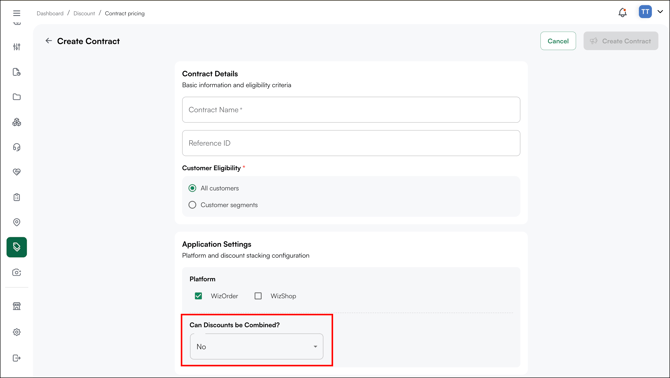Image resolution: width=670 pixels, height=378 pixels.
Task: Click the Discount breadcrumb
Action: [x=84, y=14]
